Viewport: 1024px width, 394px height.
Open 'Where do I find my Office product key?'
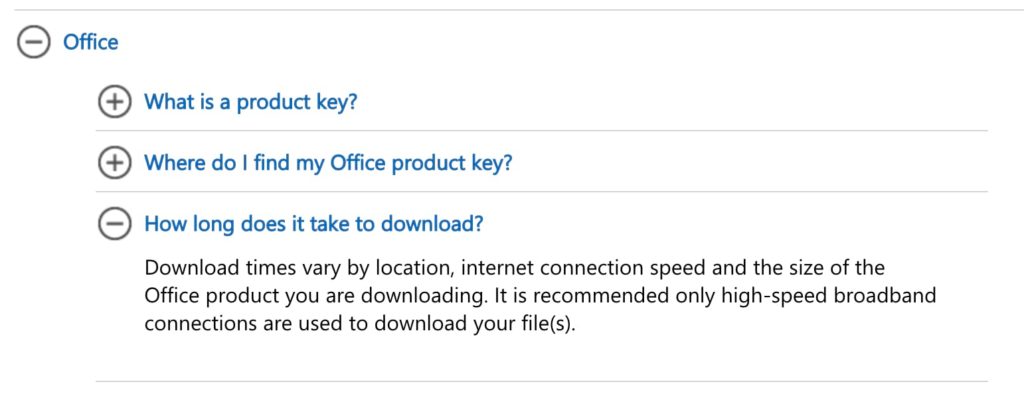[x=328, y=163]
